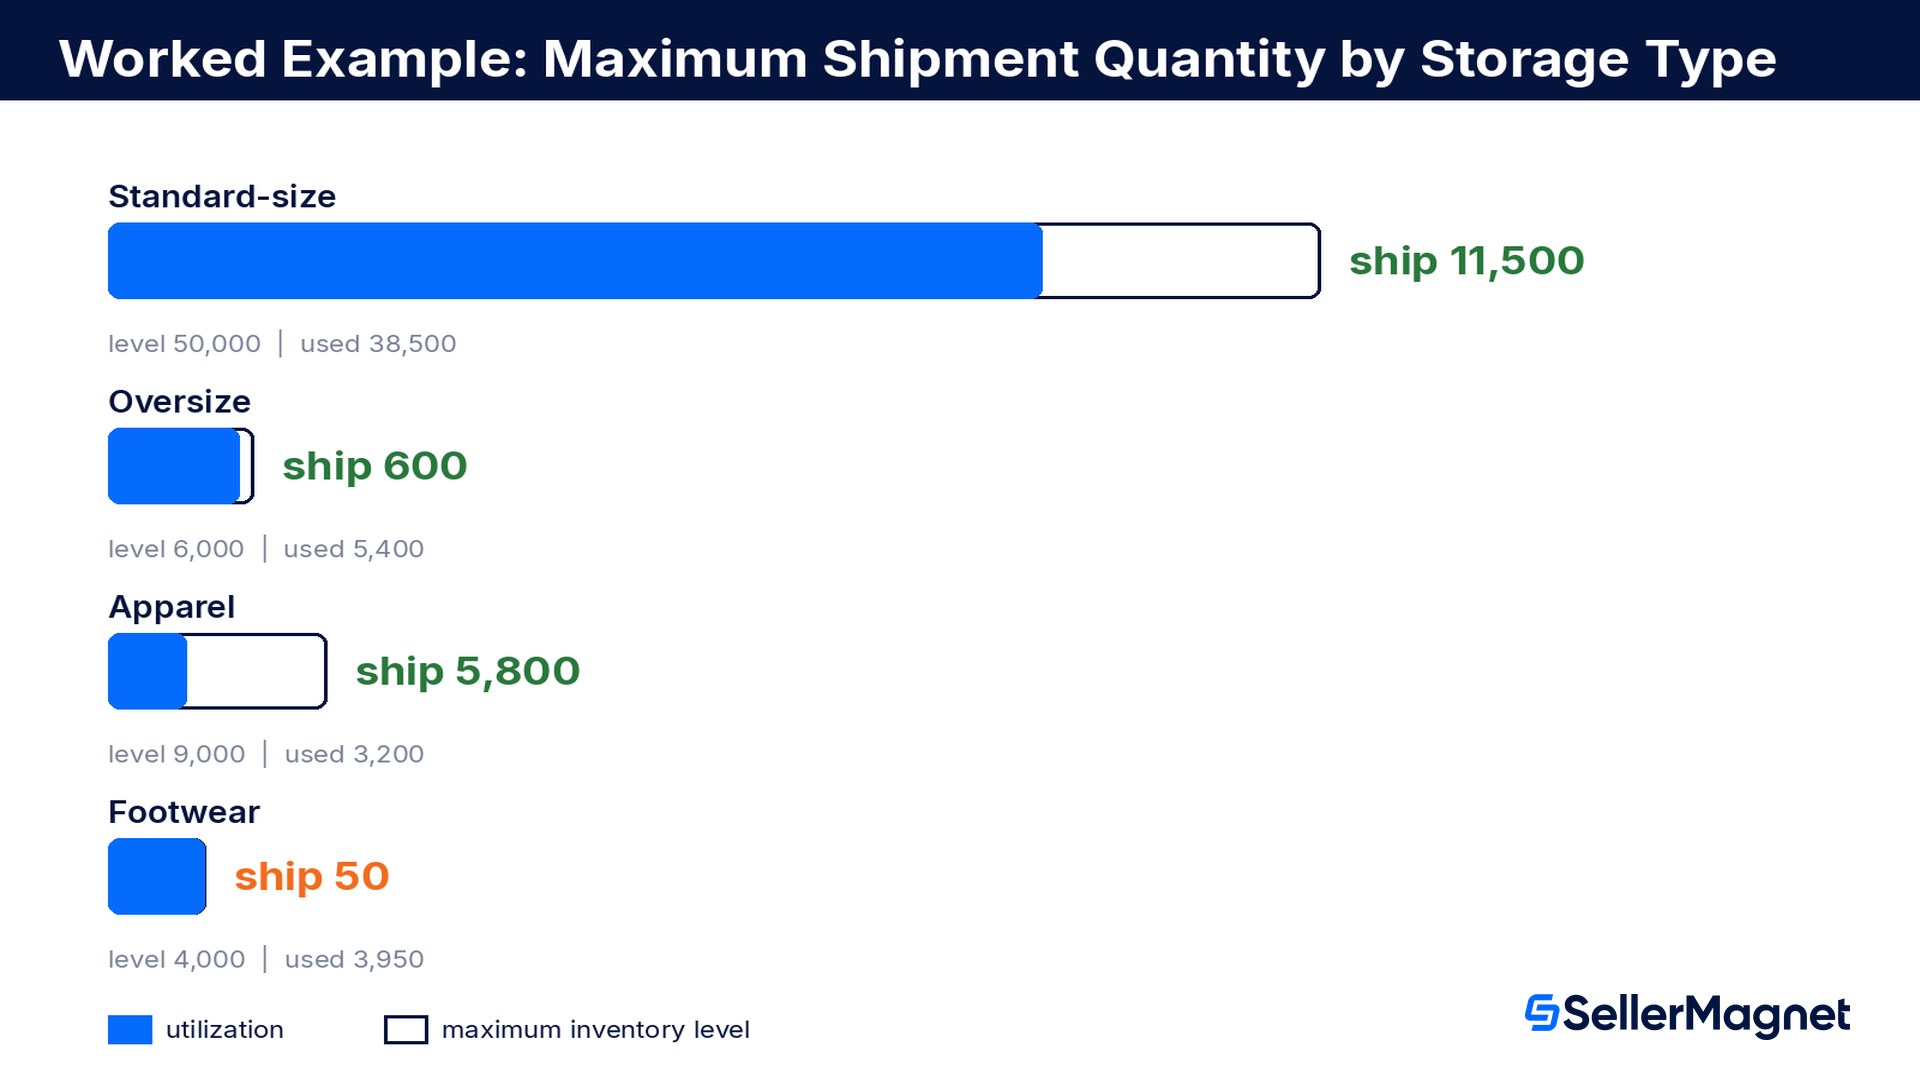1920x1080 pixels.
Task: Click the Footwear blue utilization bar
Action: click(157, 876)
